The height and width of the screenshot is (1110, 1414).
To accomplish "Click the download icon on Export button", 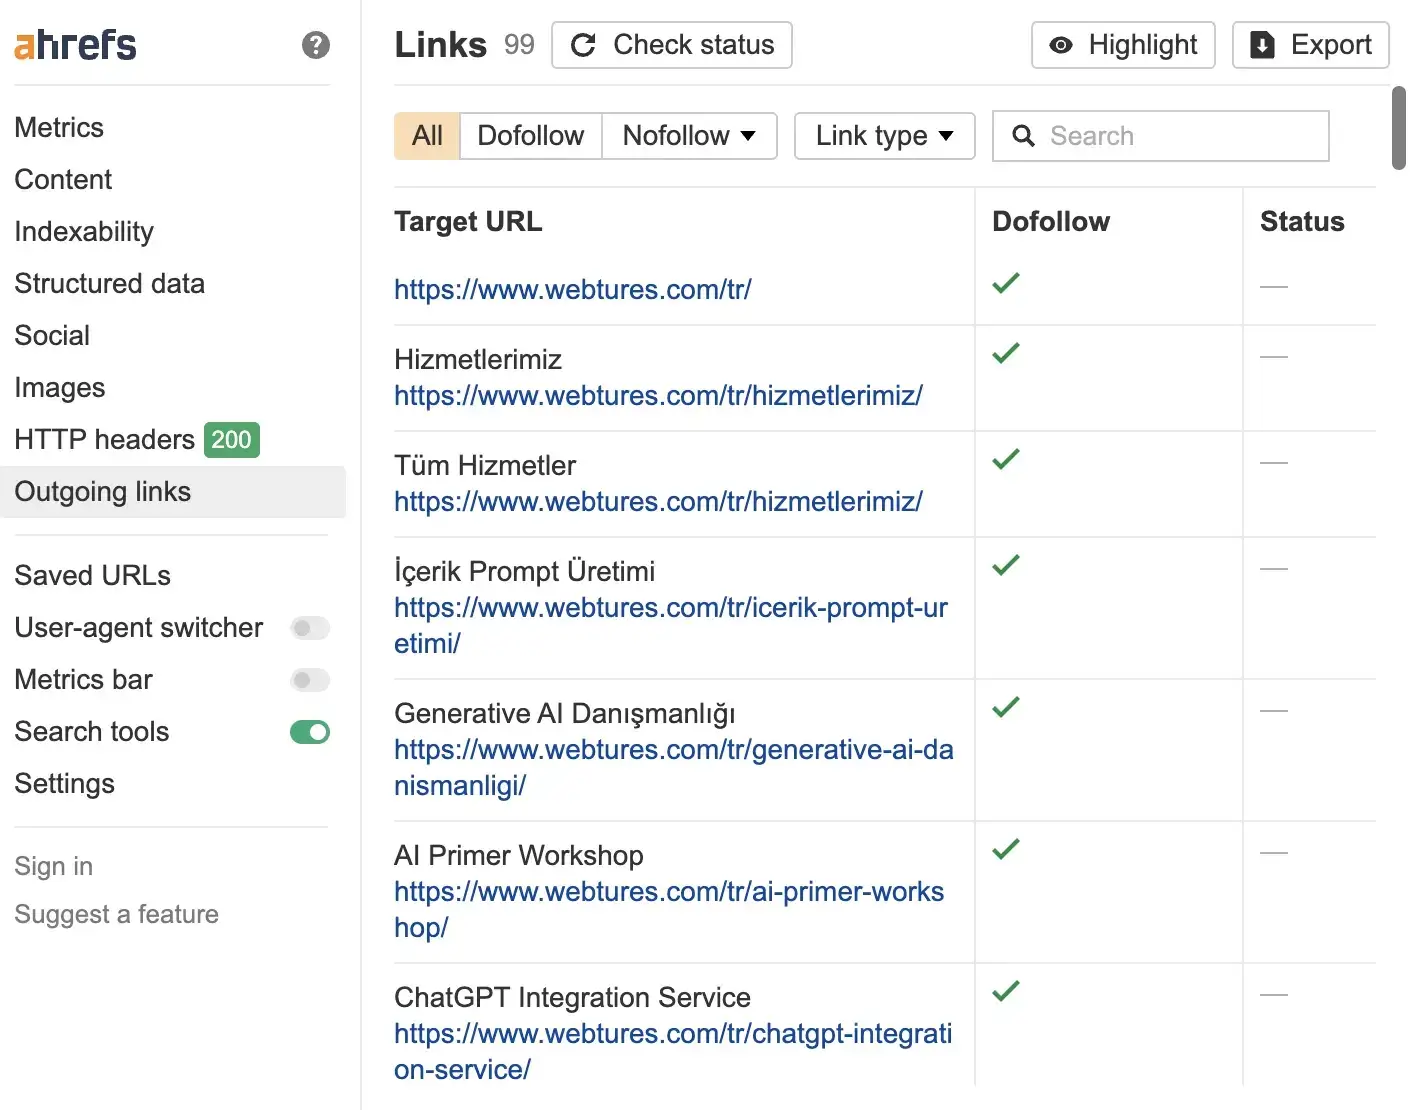I will 1262,45.
